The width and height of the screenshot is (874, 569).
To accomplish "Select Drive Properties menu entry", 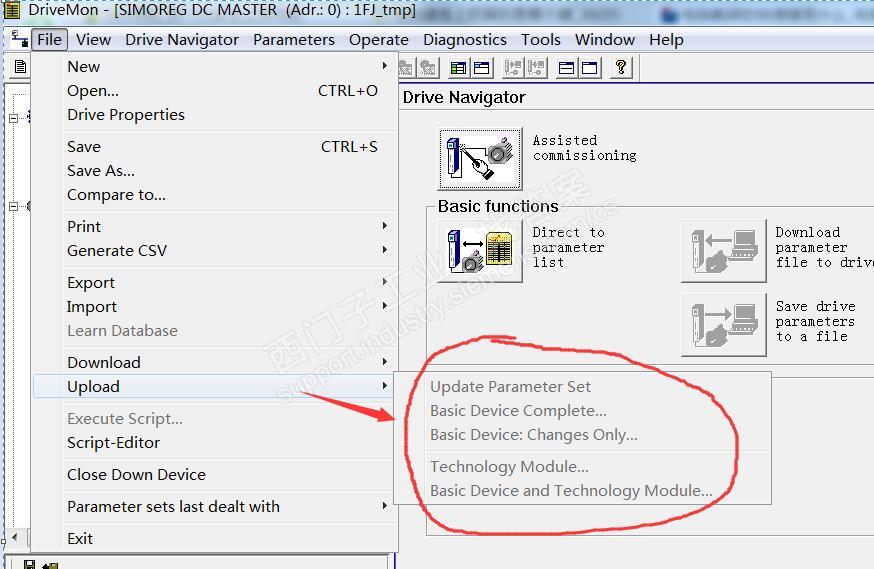I will pos(215,114).
